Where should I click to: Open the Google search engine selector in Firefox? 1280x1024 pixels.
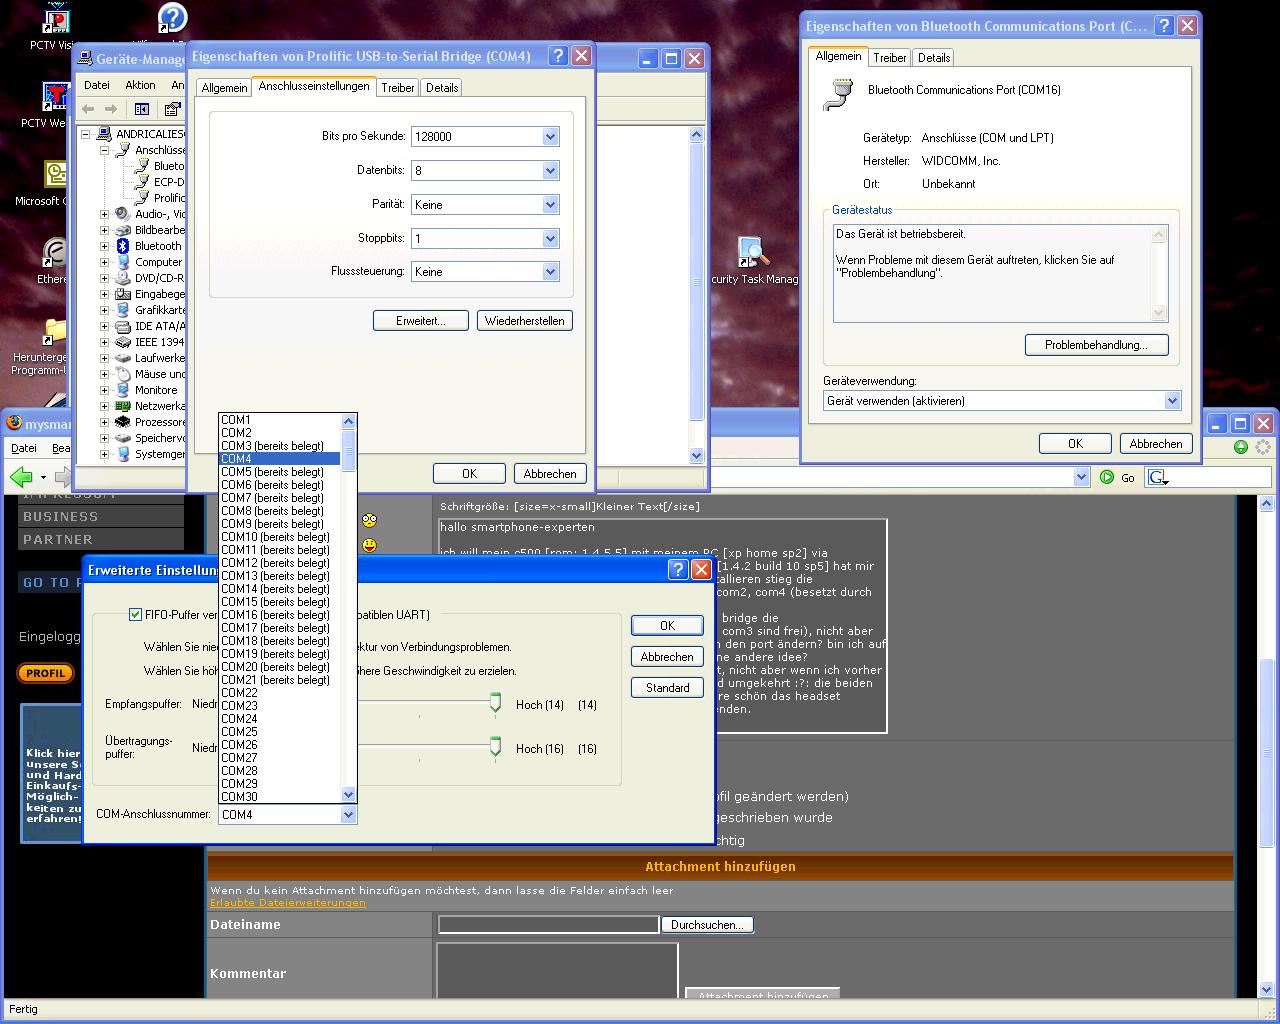tap(1158, 477)
